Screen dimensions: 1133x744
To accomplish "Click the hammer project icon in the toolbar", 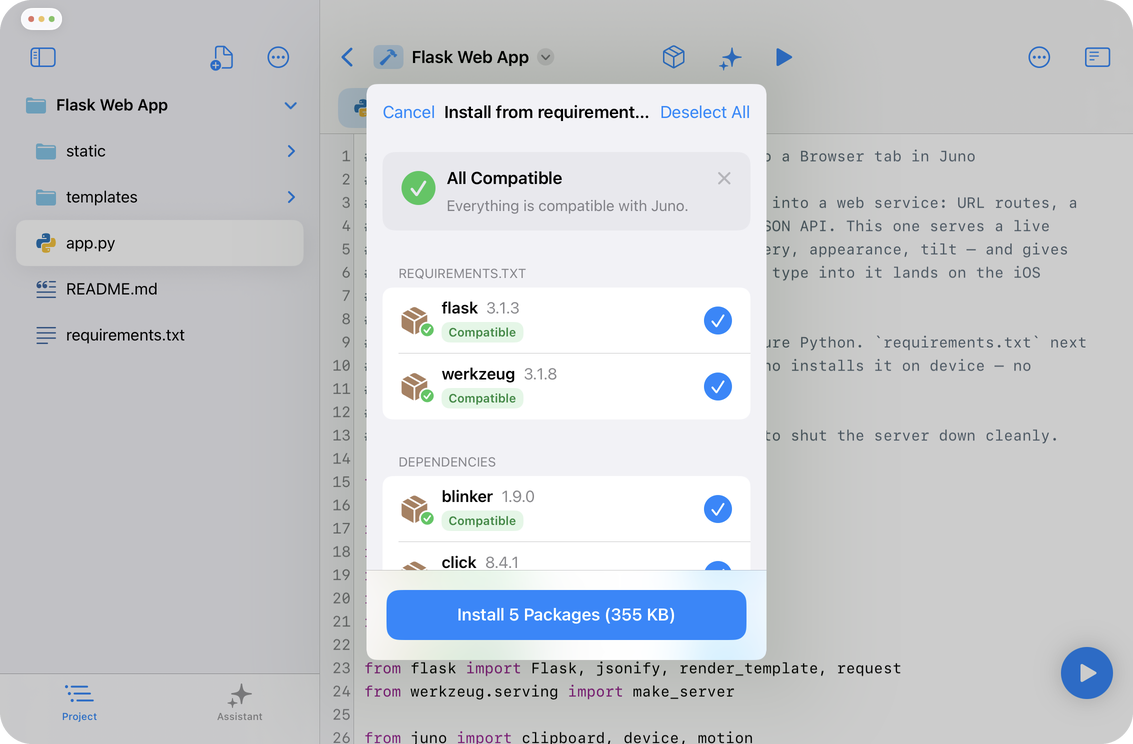I will [388, 57].
